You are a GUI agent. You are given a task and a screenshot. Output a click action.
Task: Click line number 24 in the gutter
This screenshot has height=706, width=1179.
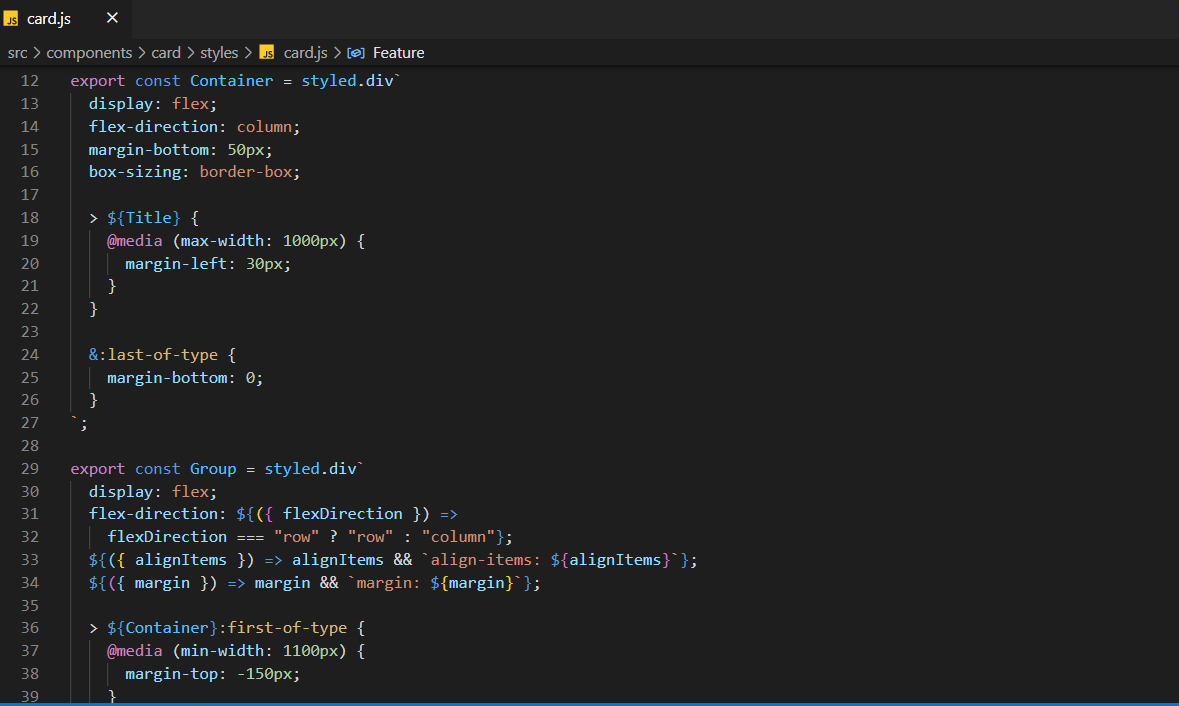29,354
